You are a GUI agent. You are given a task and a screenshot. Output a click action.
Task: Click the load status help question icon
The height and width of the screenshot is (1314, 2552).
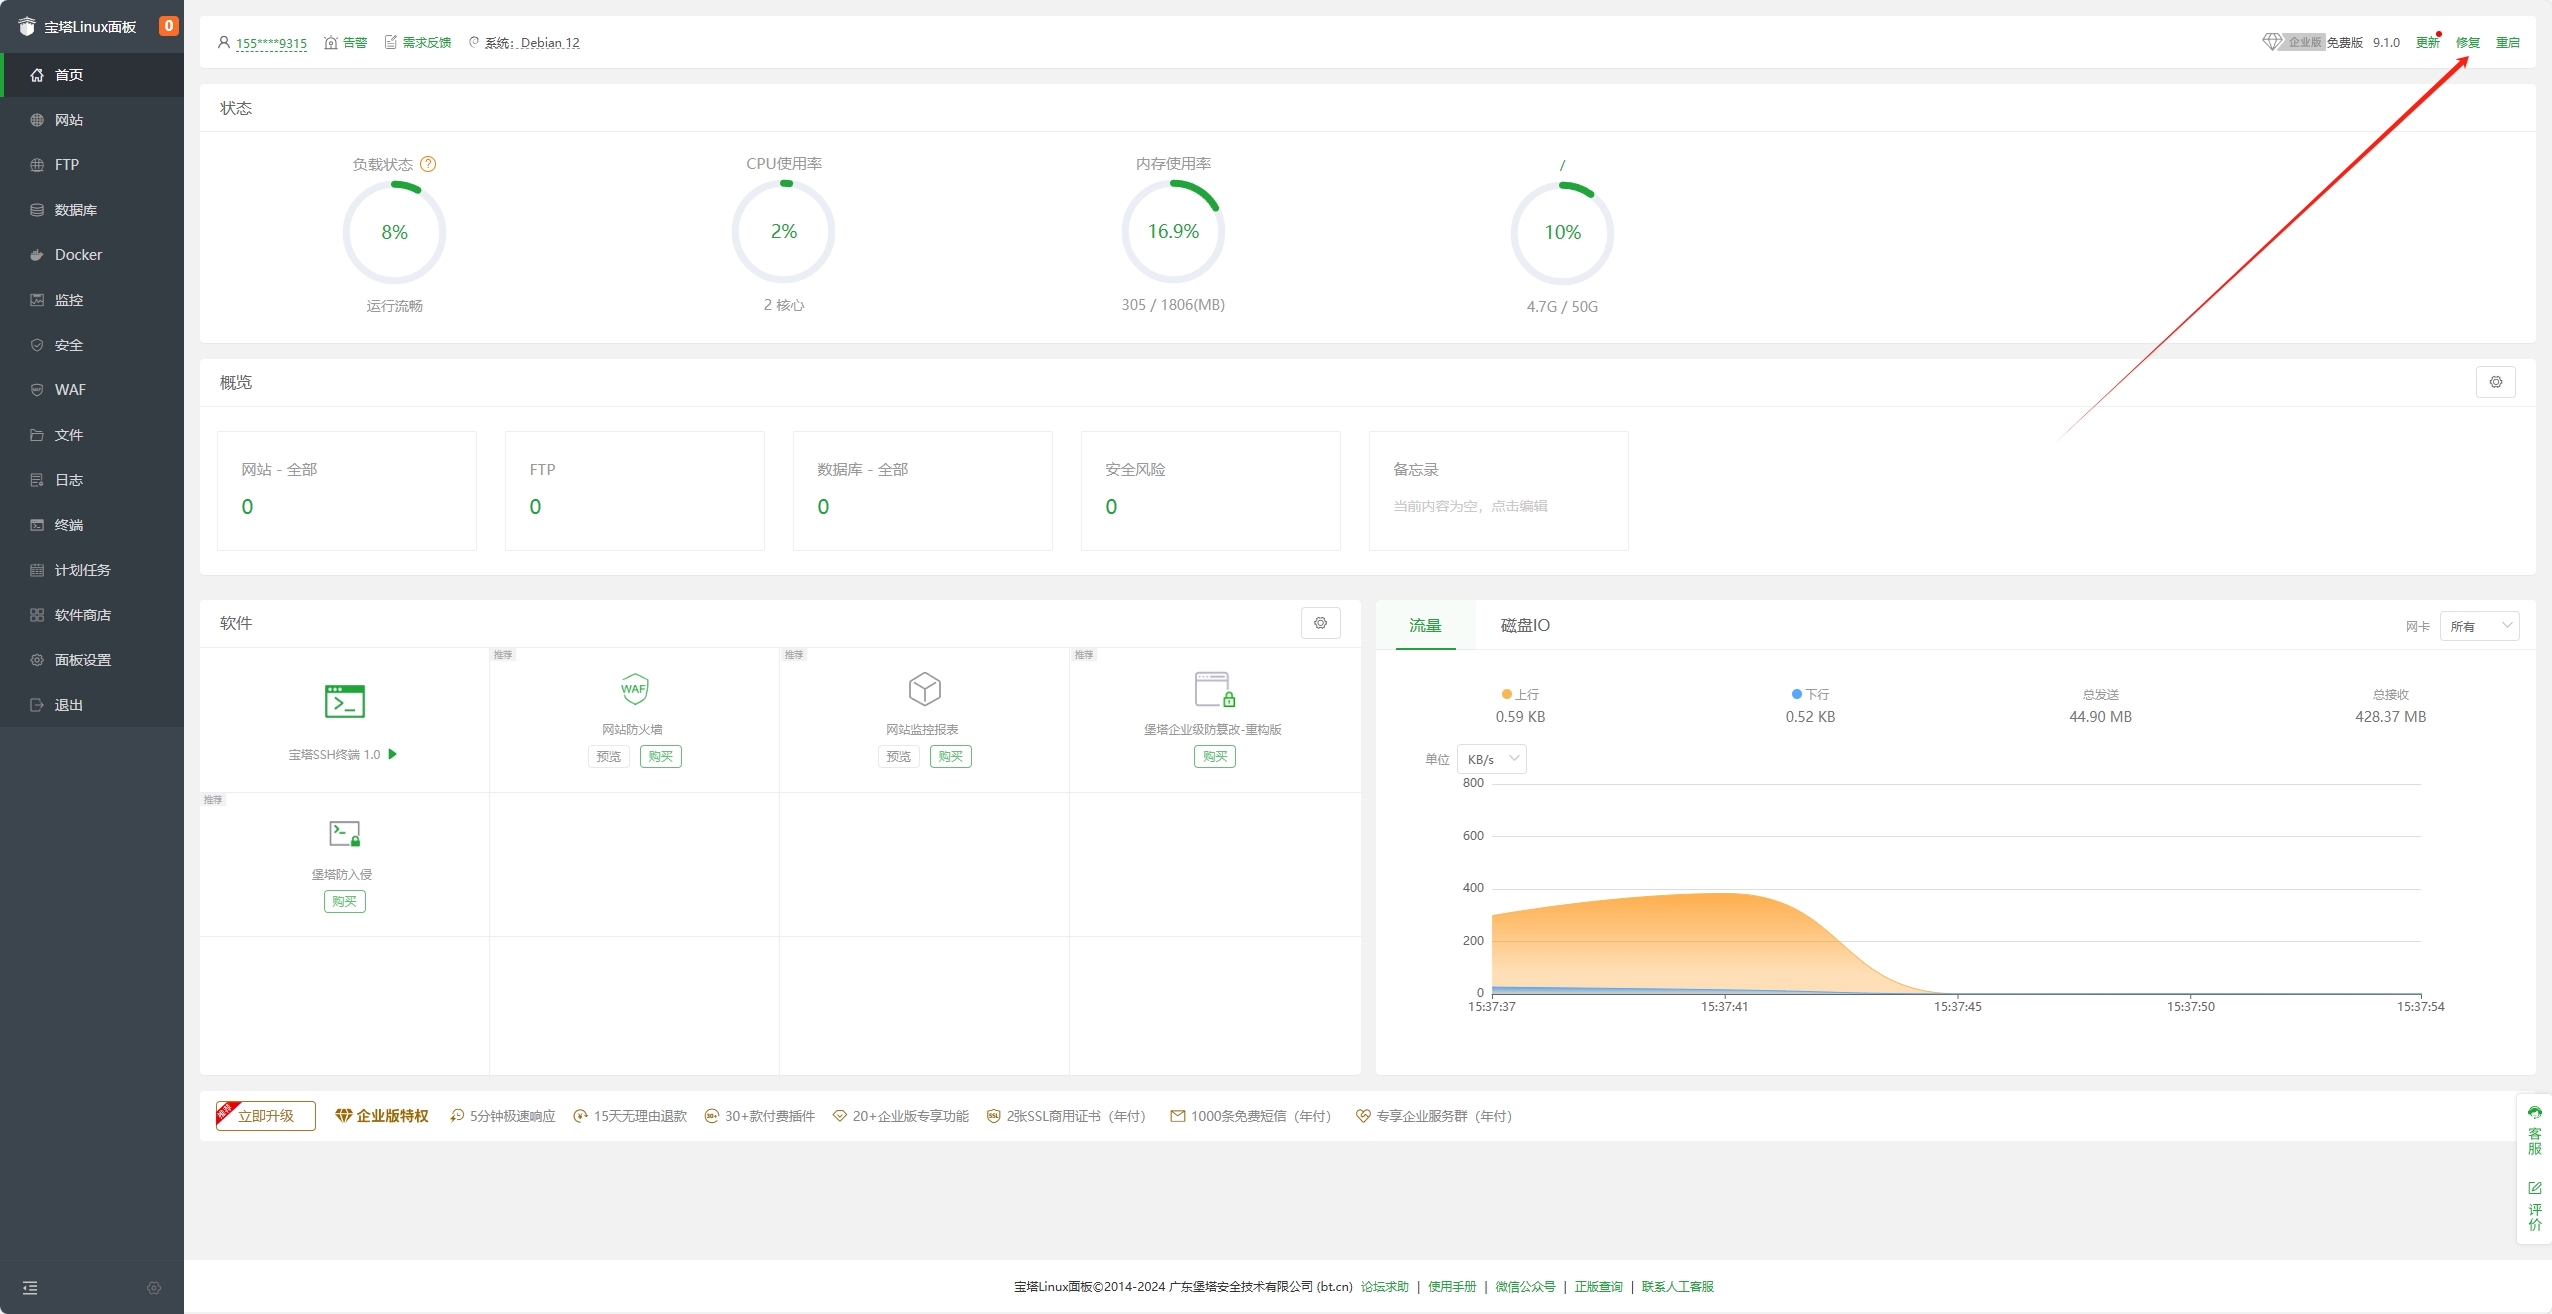pos(428,164)
